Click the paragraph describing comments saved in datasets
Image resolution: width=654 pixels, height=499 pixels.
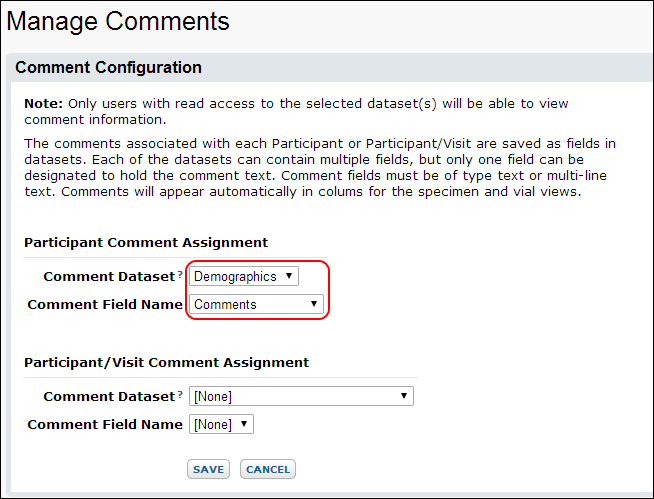(320, 167)
